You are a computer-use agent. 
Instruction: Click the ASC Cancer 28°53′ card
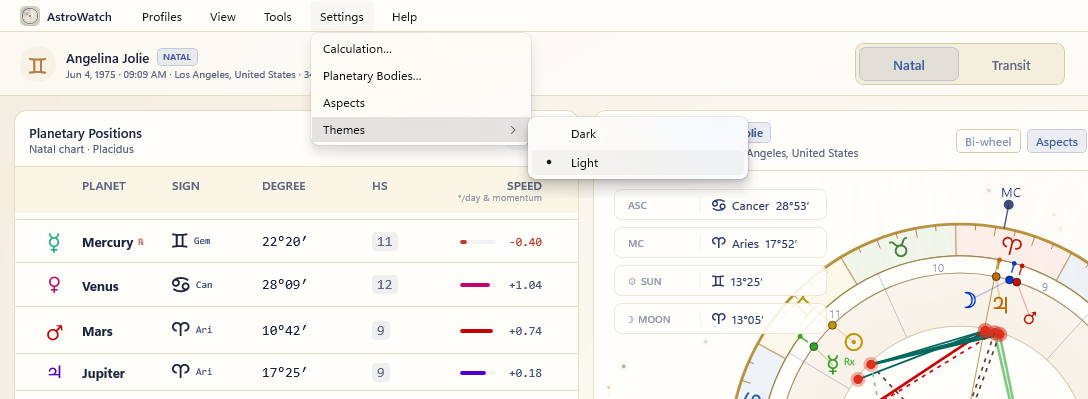tap(720, 206)
